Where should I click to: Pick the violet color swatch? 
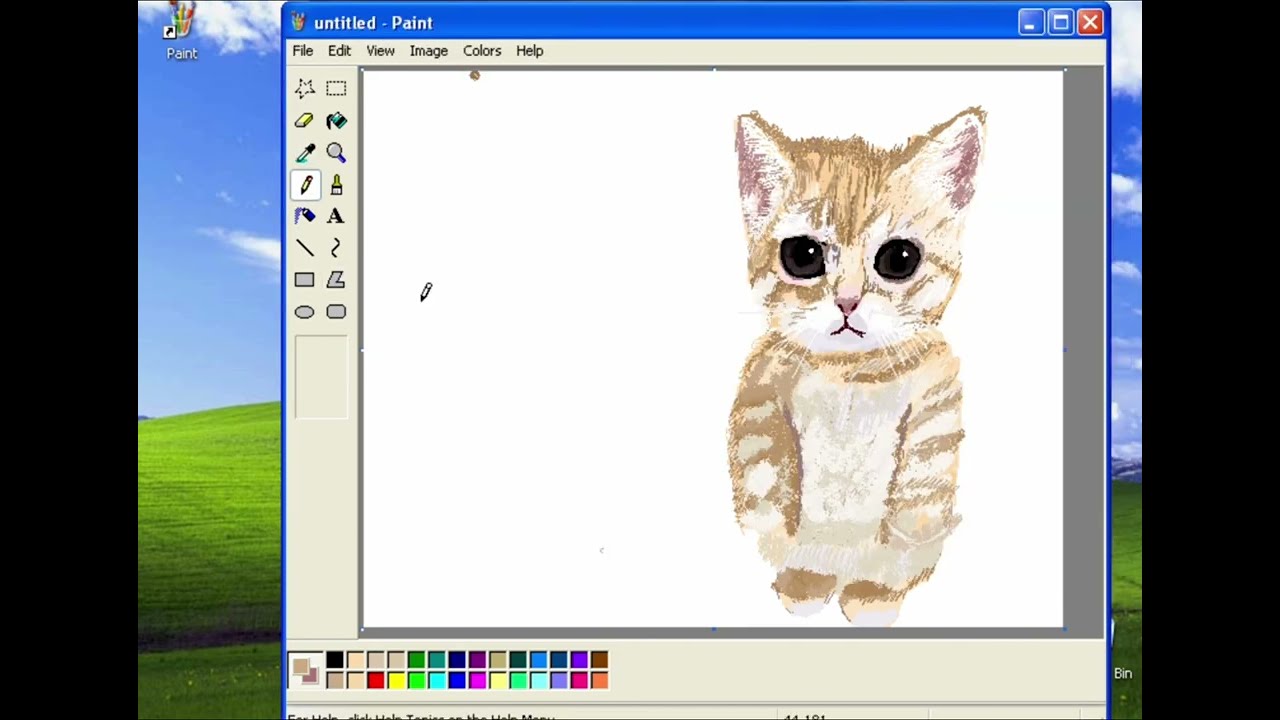pyautogui.click(x=579, y=659)
